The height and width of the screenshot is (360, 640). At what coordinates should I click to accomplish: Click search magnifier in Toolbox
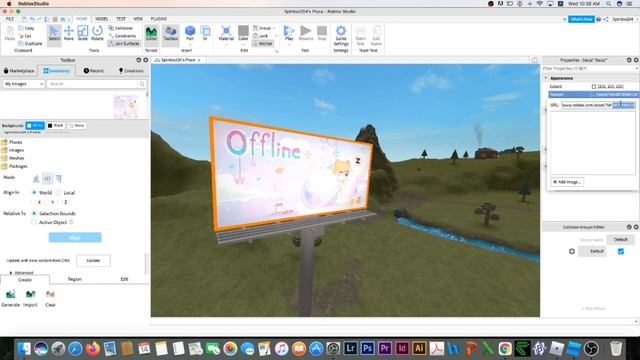point(142,84)
